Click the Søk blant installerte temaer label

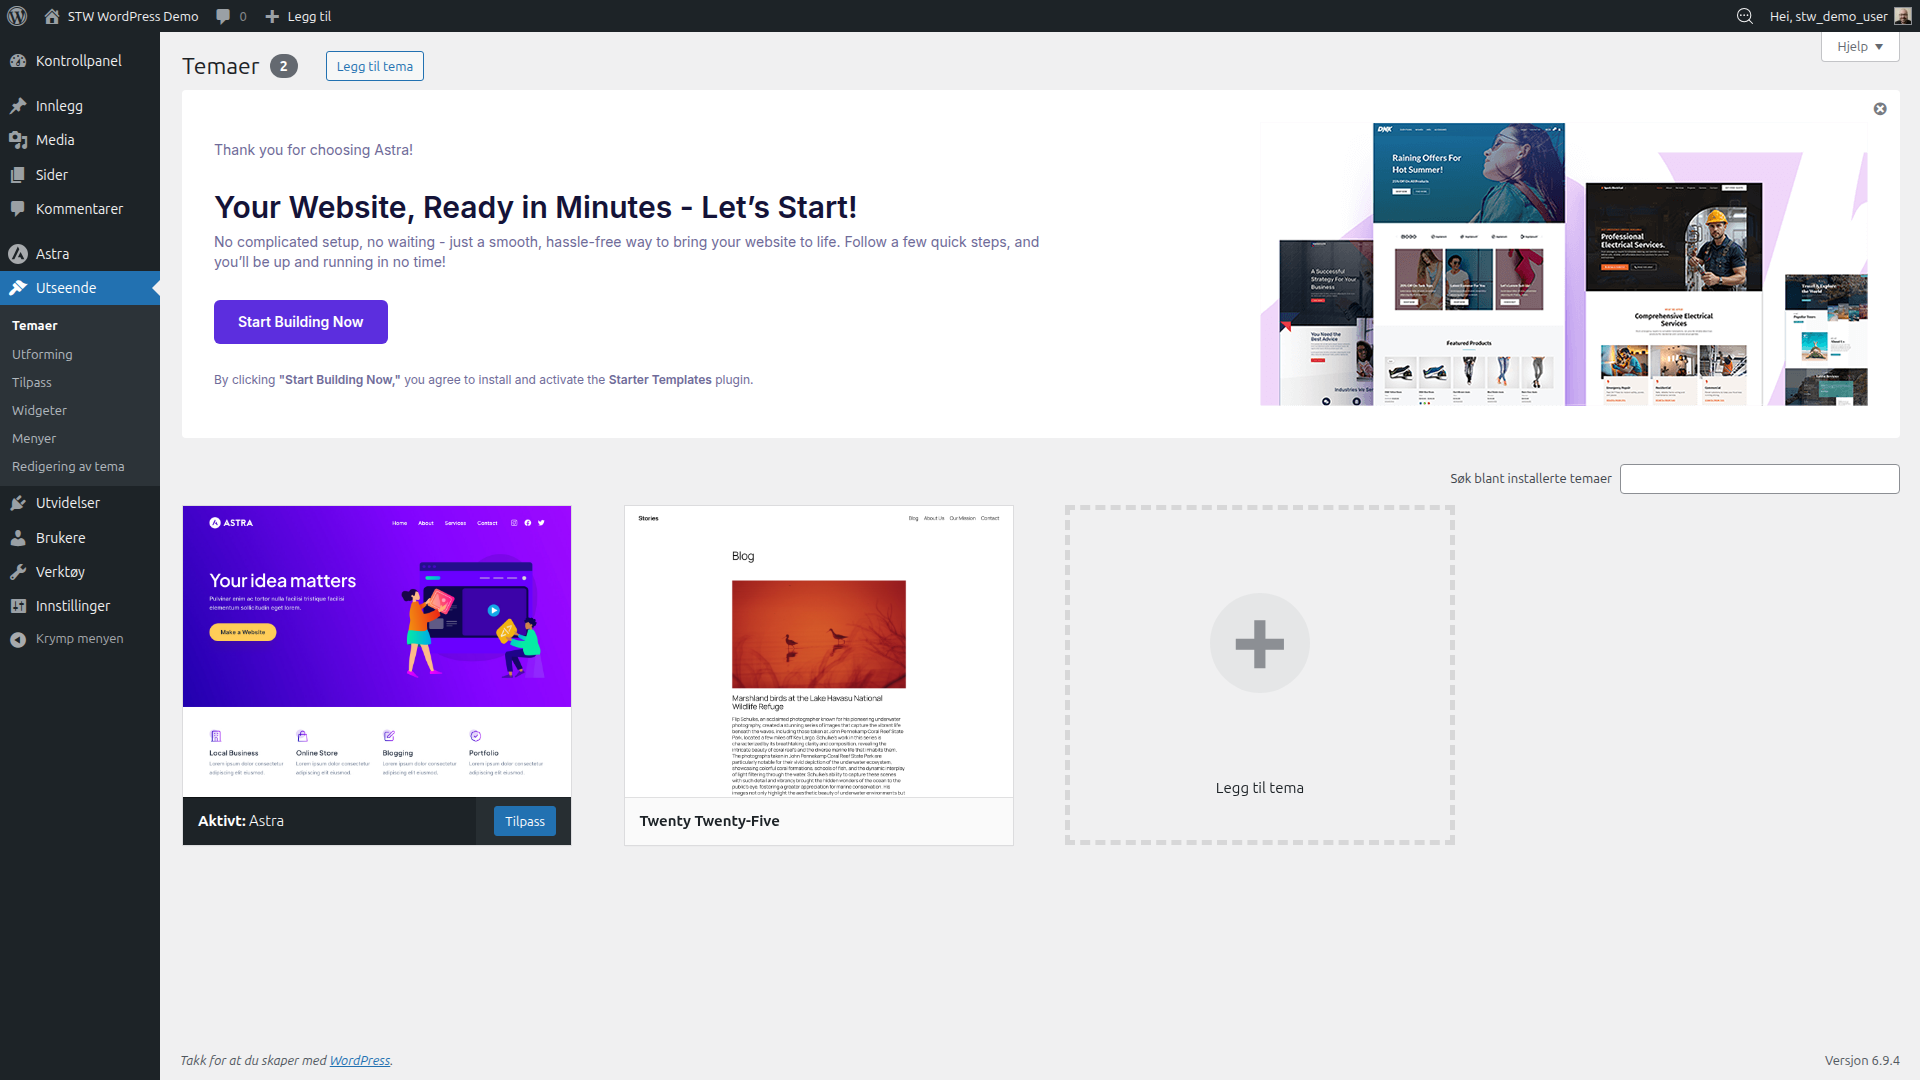coord(1531,479)
